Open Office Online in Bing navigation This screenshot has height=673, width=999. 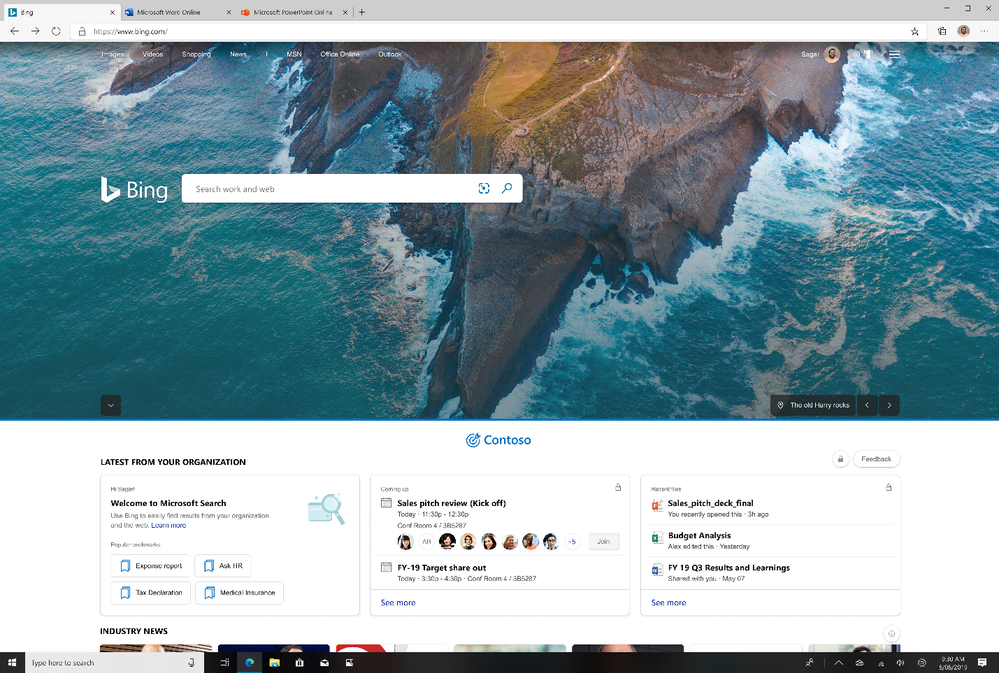340,54
